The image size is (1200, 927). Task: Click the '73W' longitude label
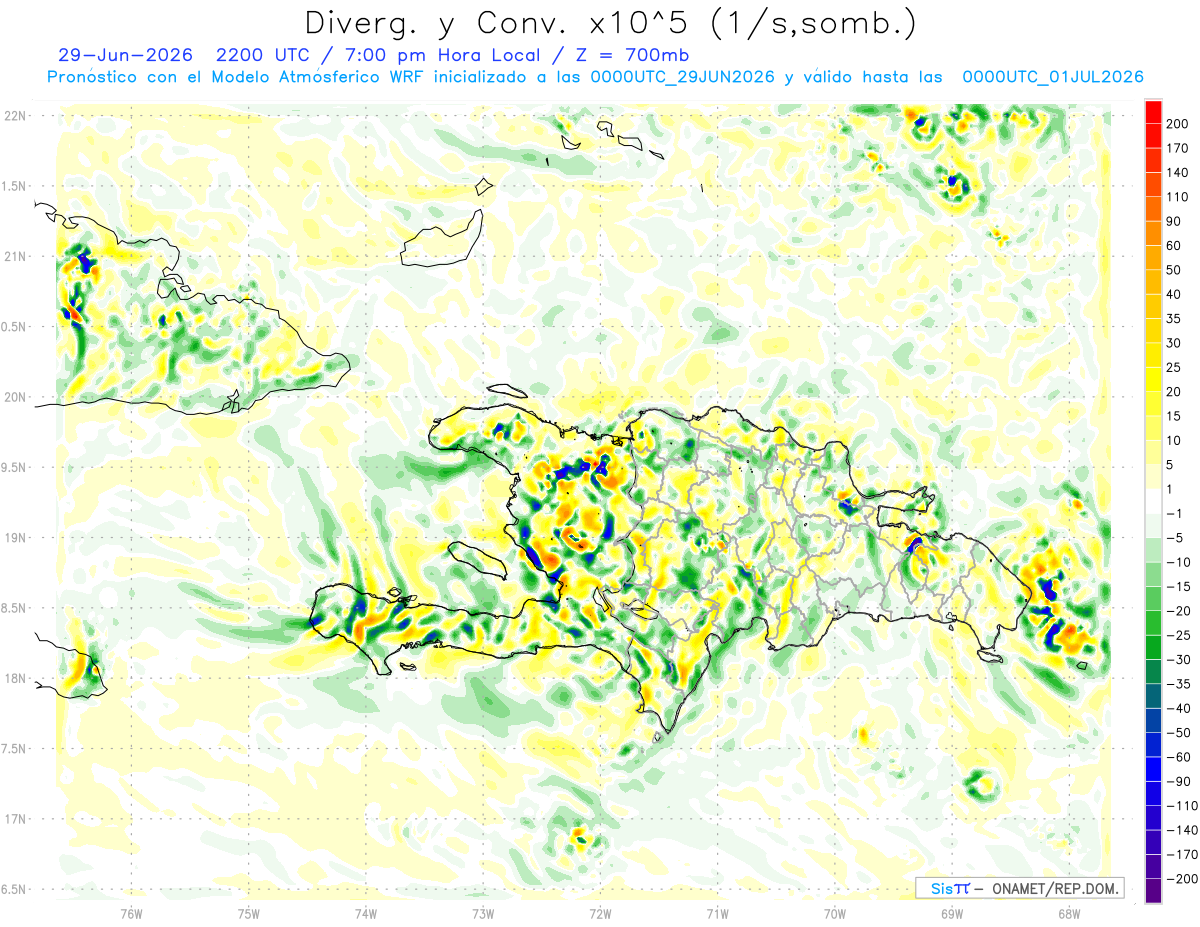pos(483,913)
